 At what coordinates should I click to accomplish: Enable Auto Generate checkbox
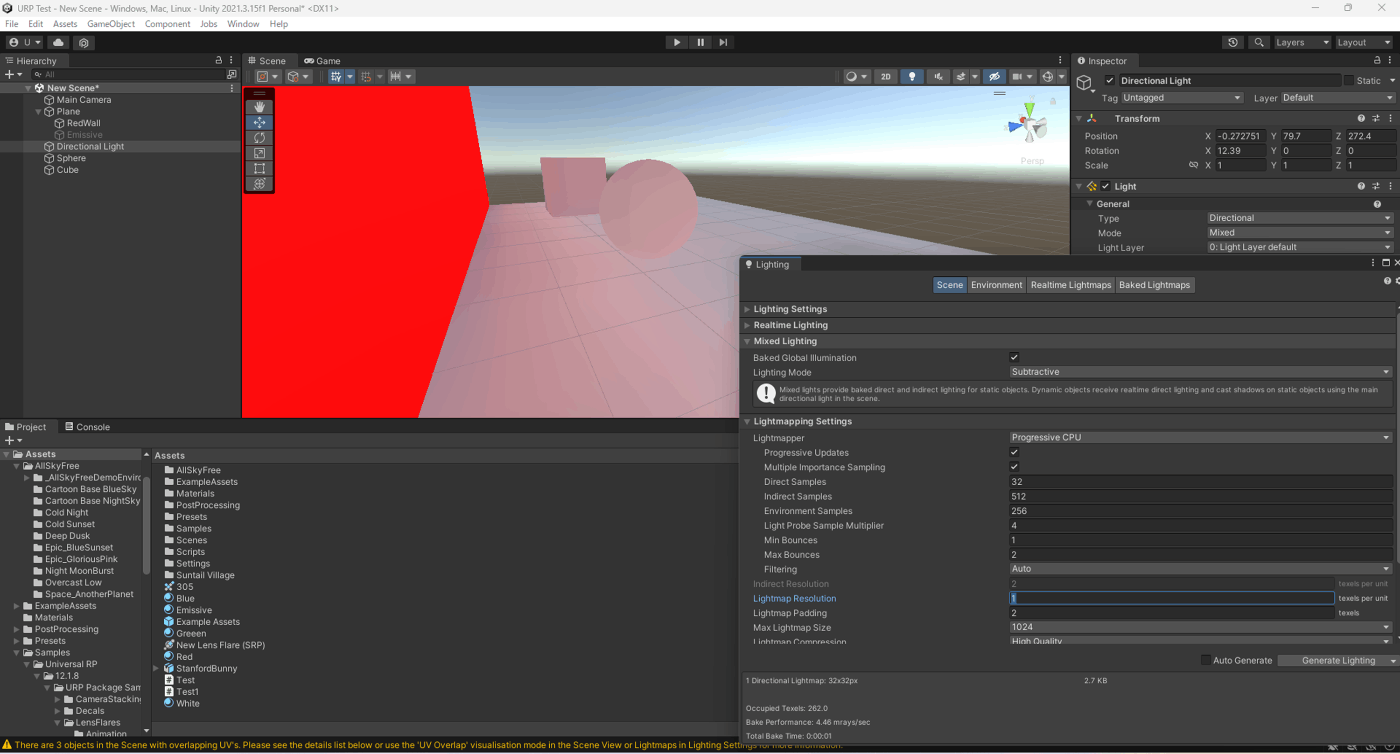[1205, 660]
